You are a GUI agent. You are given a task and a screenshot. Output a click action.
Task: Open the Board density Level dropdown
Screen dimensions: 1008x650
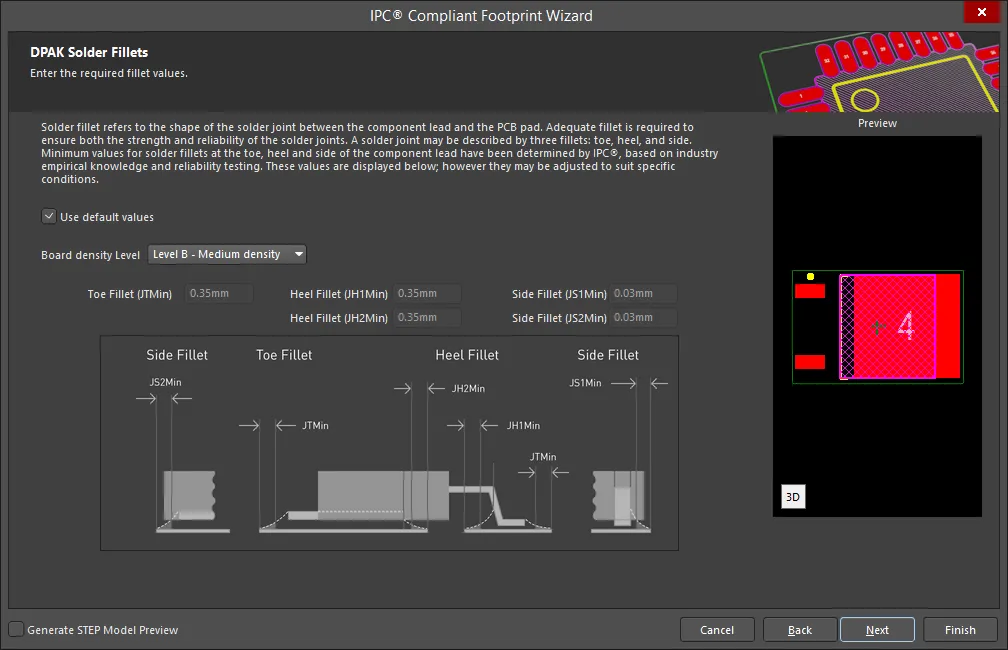click(x=227, y=255)
